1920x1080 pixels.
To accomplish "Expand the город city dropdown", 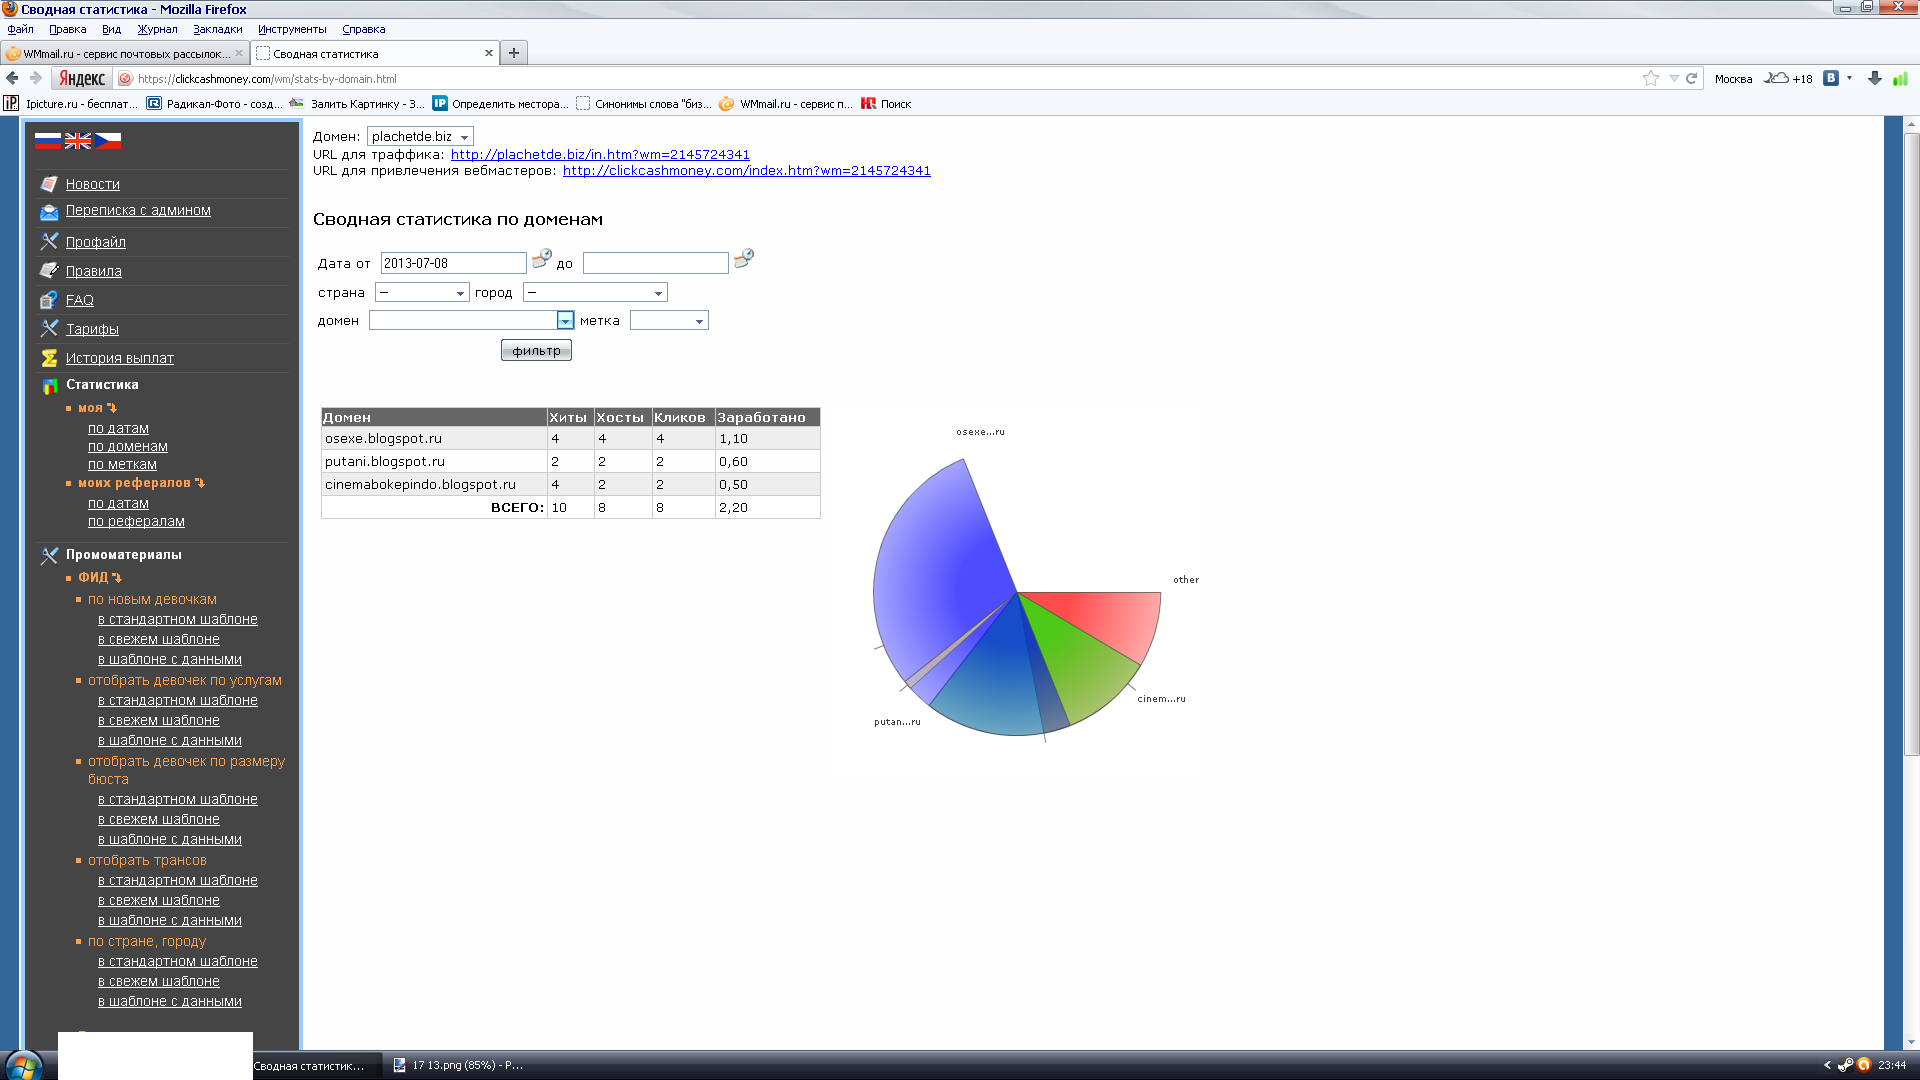I will [x=595, y=292].
